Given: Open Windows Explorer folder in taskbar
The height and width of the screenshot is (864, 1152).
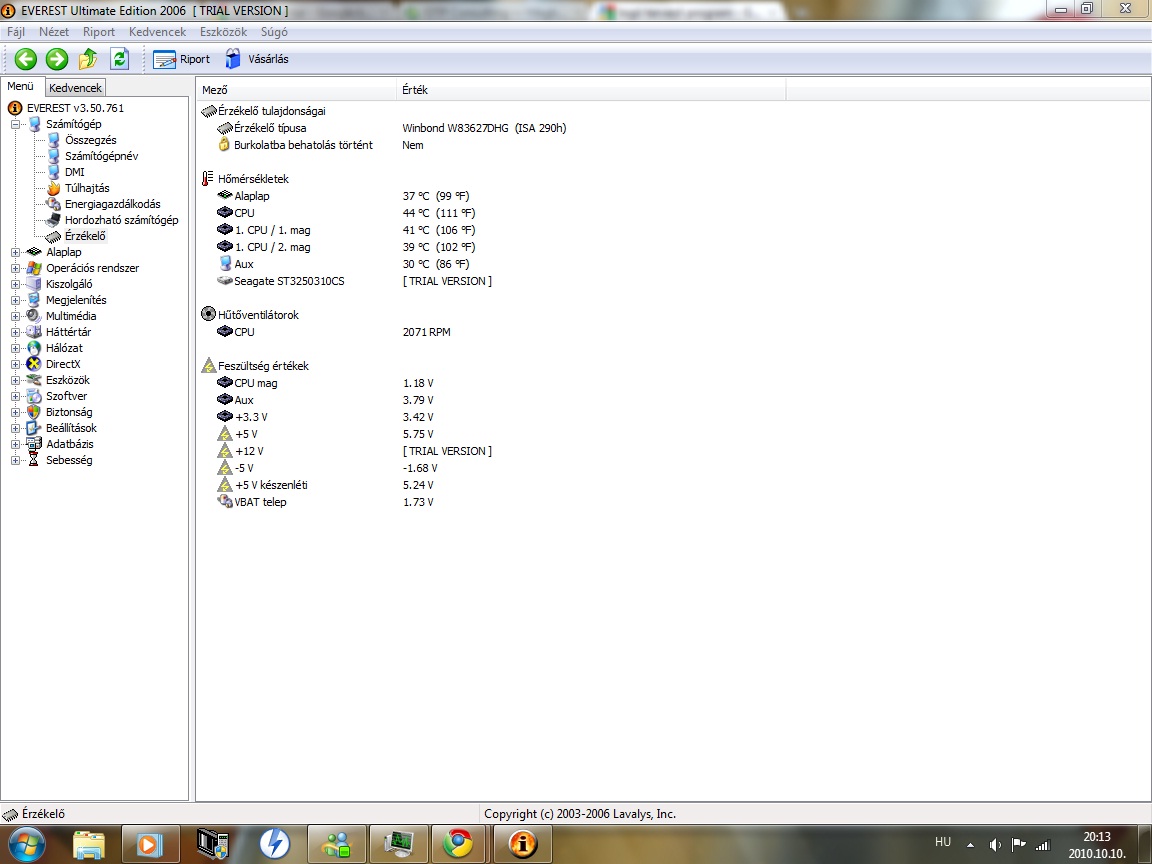Looking at the screenshot, I should coord(88,844).
